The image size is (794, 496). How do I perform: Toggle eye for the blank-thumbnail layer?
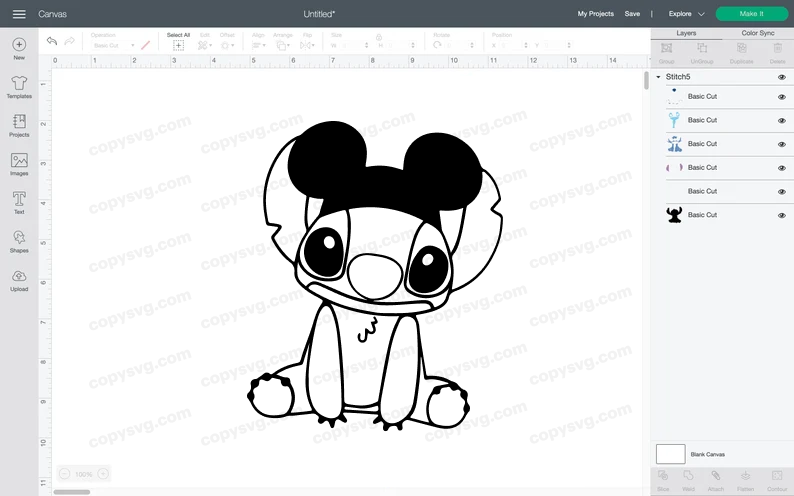tap(782, 192)
